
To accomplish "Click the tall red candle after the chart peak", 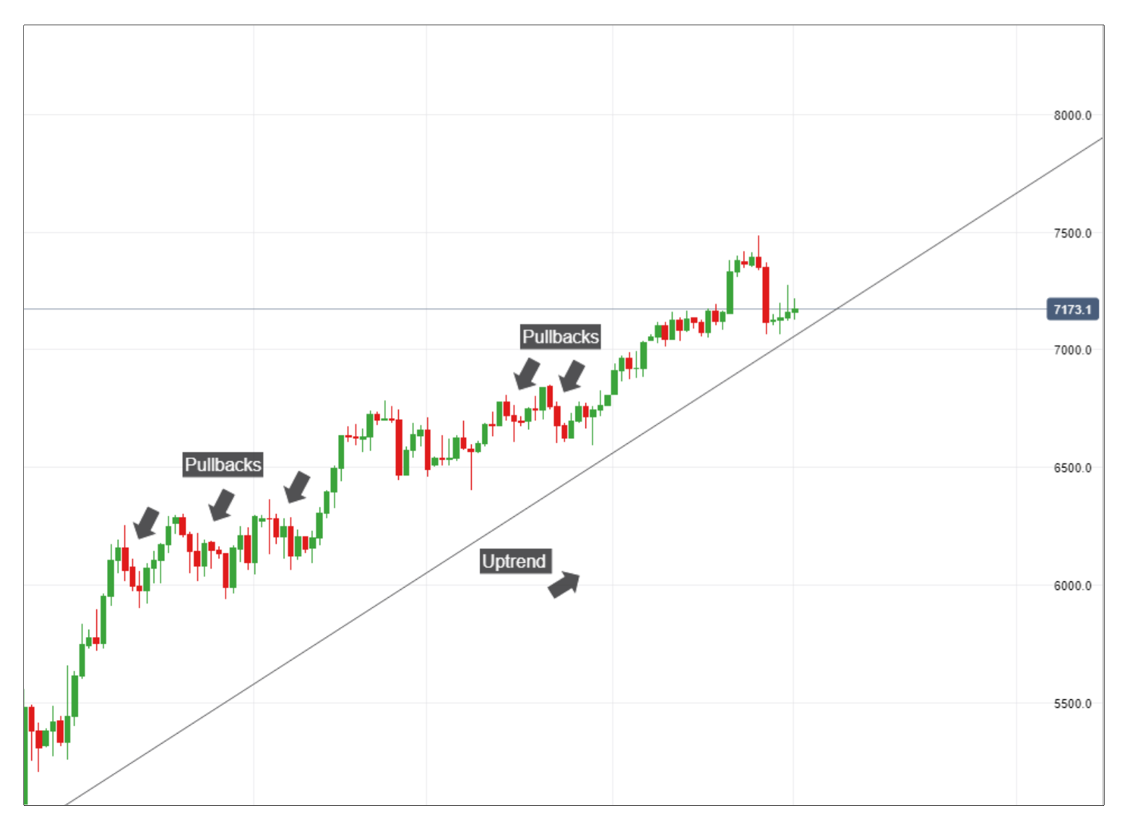I will pos(766,294).
